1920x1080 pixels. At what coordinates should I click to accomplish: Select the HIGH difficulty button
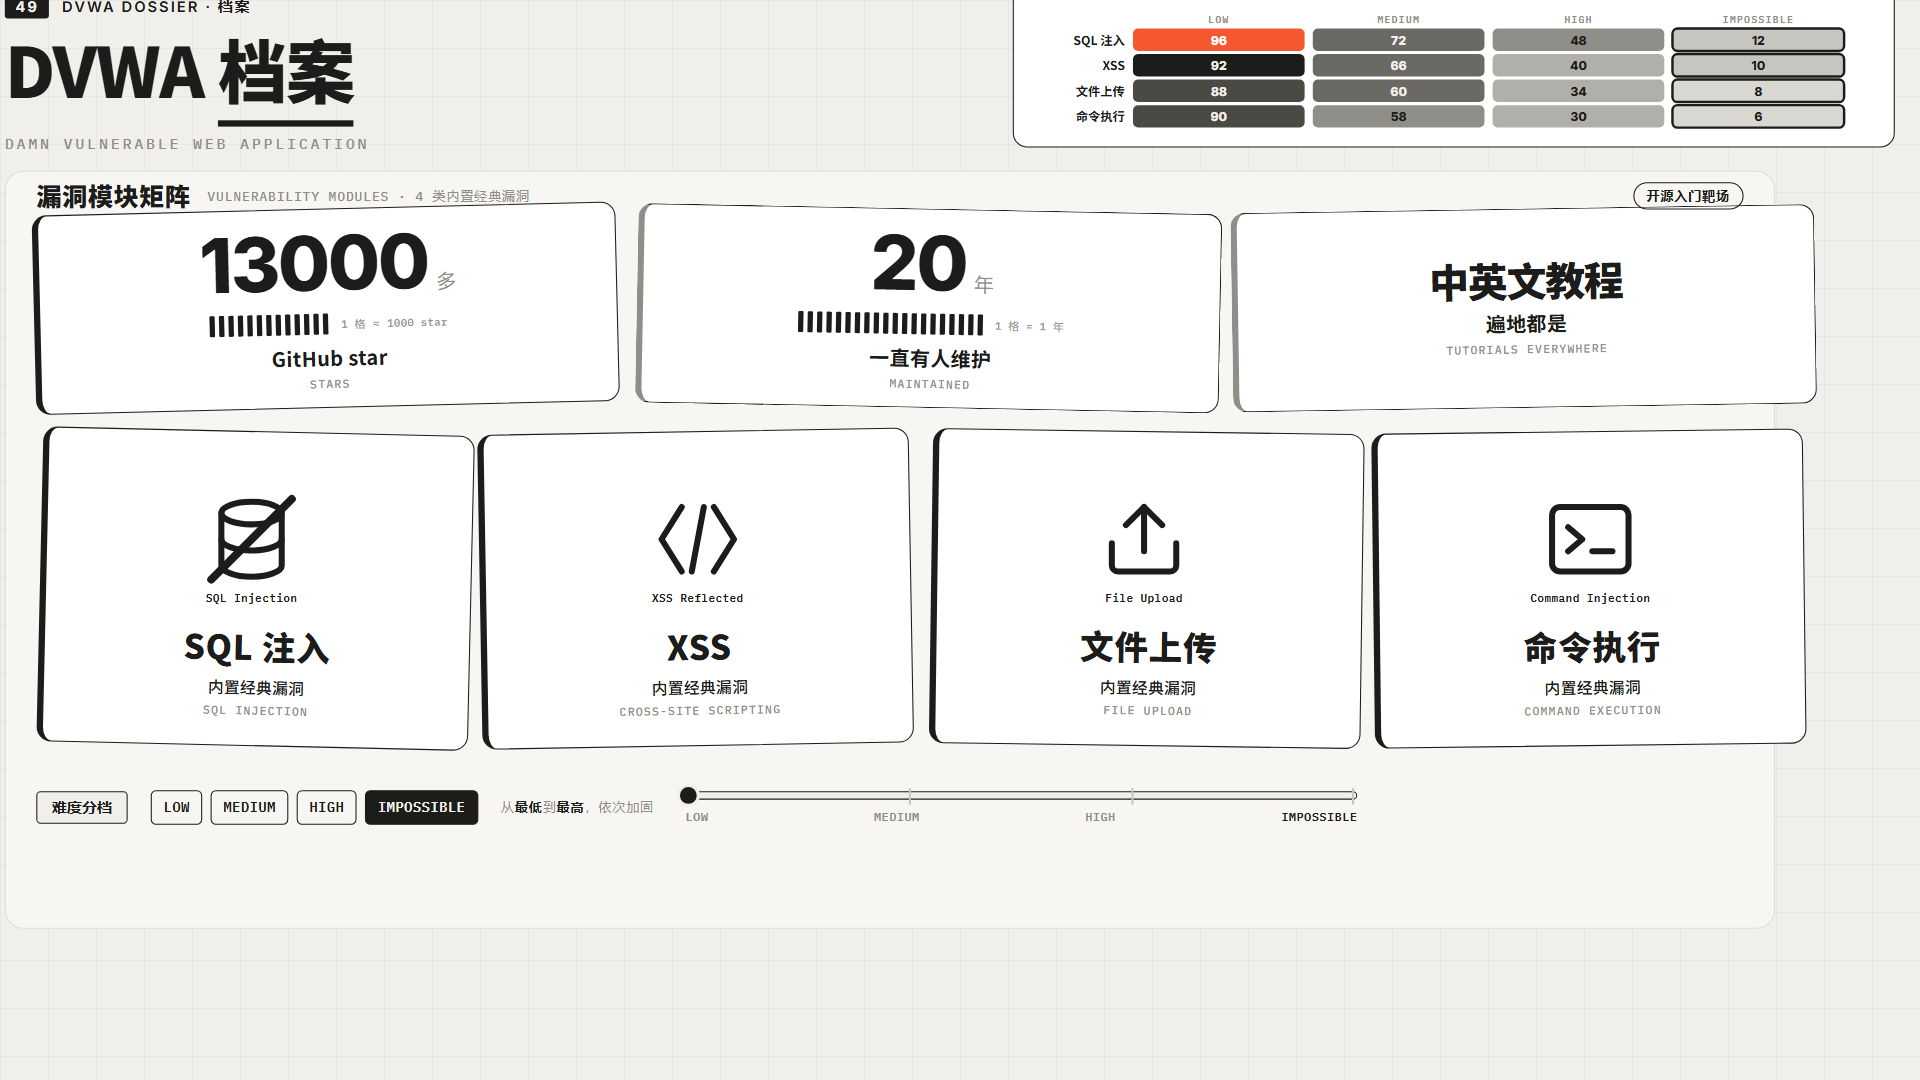click(326, 807)
